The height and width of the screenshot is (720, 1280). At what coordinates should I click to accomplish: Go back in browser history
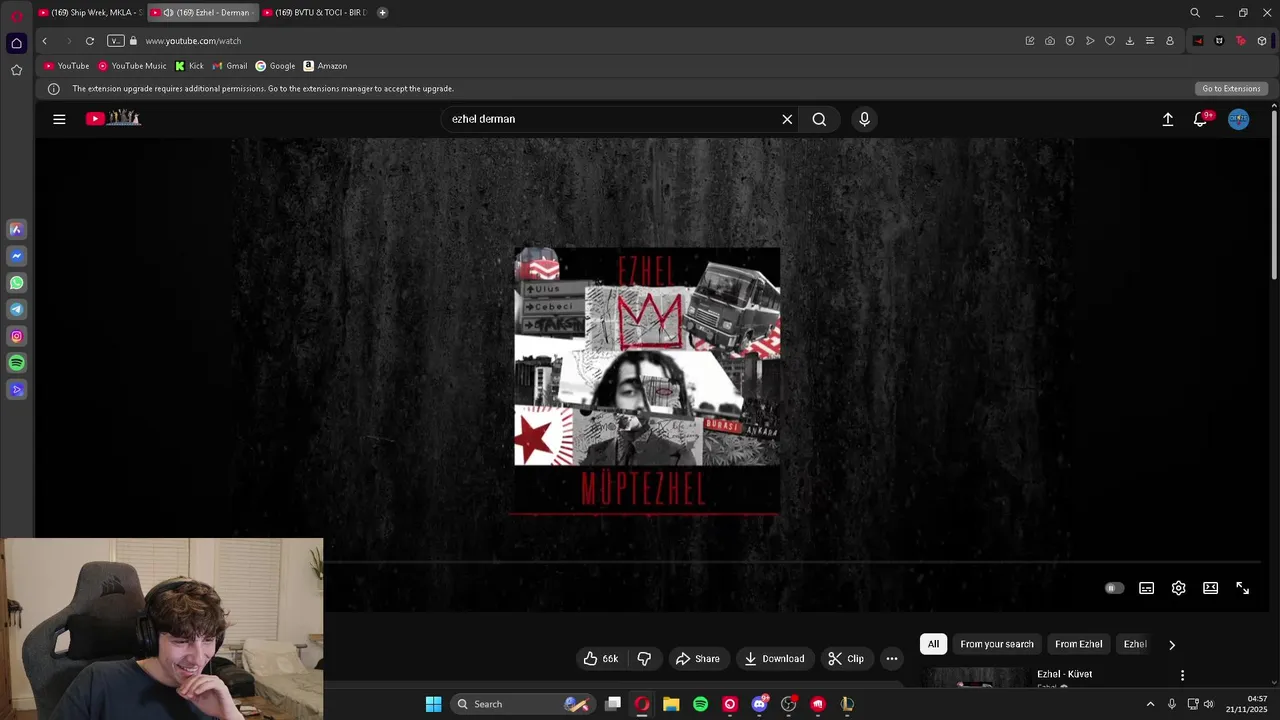point(44,41)
